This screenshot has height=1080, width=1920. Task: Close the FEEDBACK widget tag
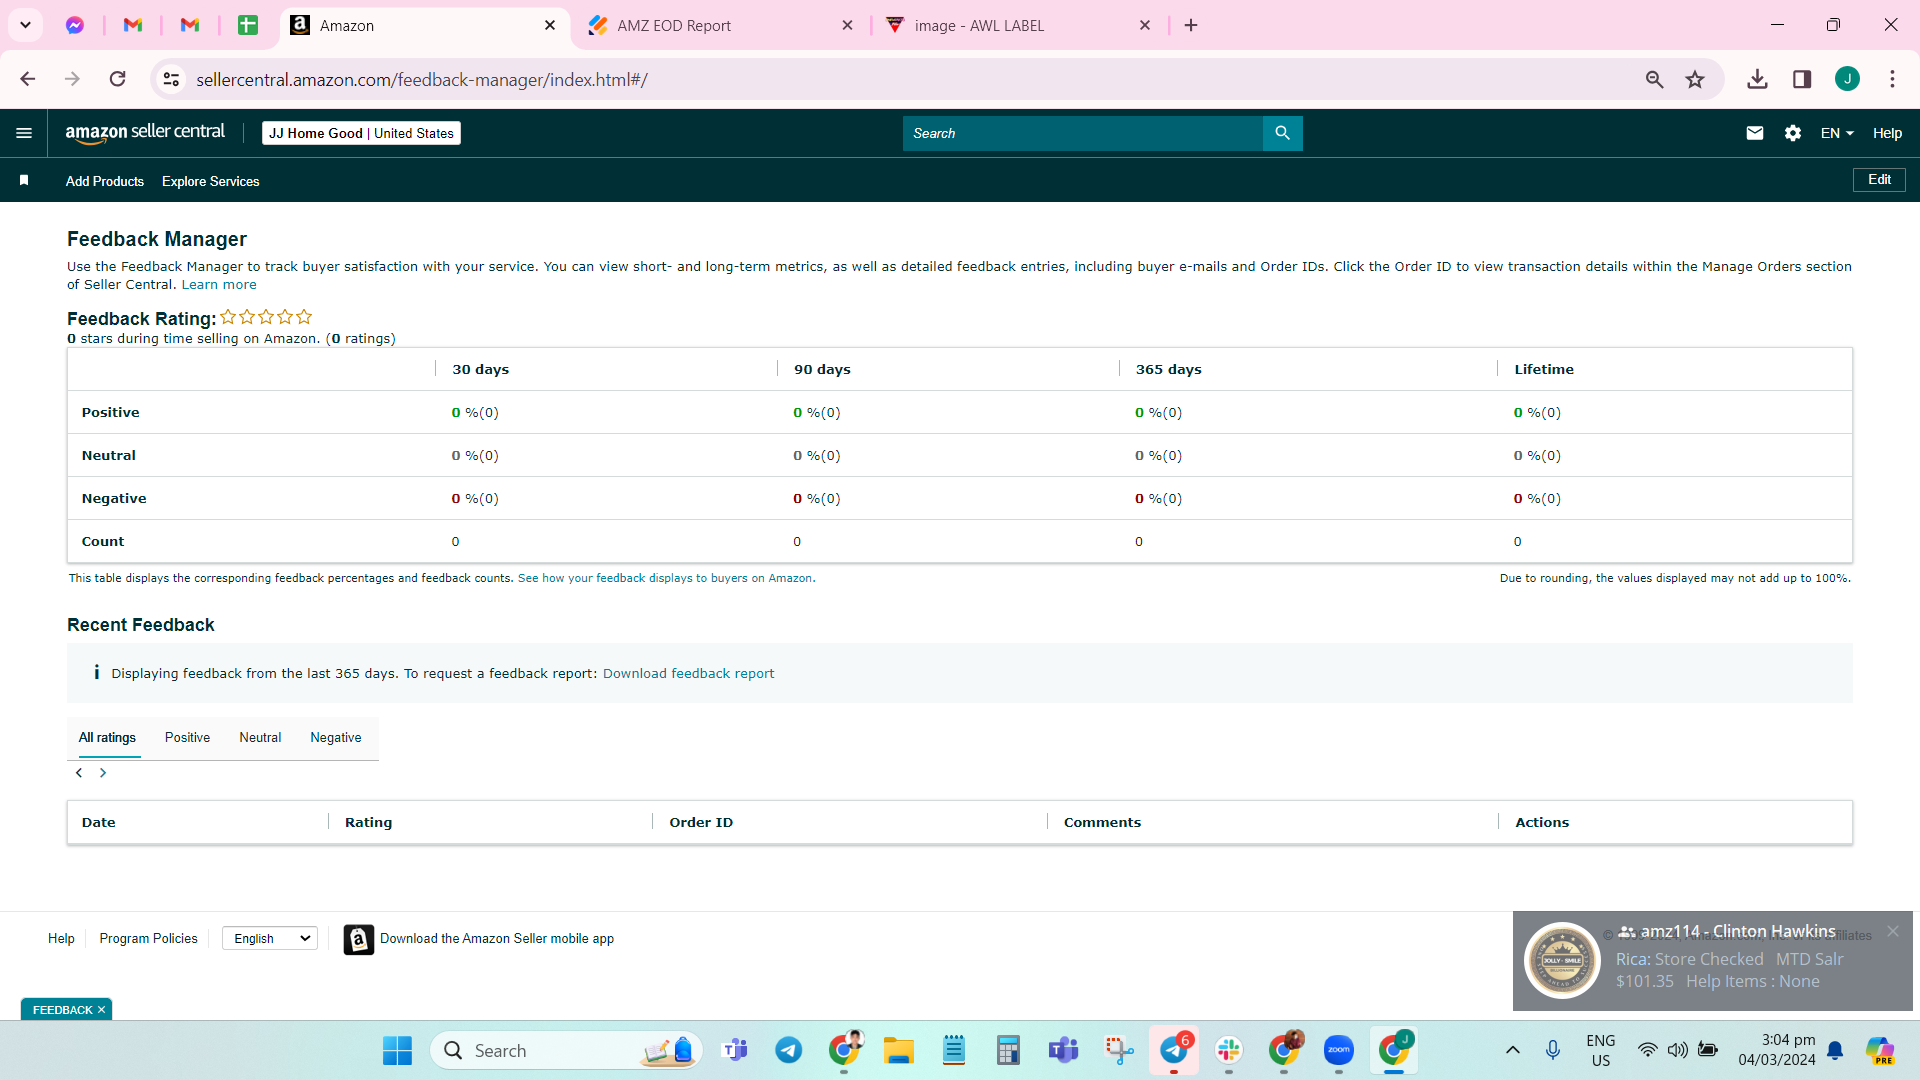pyautogui.click(x=101, y=1010)
